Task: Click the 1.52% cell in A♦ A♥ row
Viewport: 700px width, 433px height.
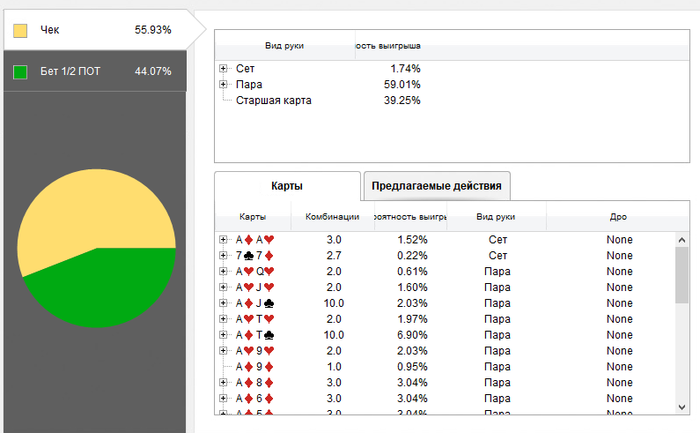Action: (412, 240)
